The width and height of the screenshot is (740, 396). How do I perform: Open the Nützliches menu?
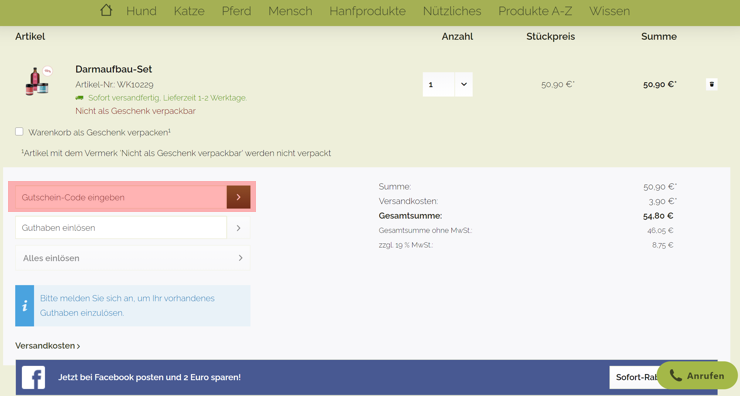click(452, 11)
